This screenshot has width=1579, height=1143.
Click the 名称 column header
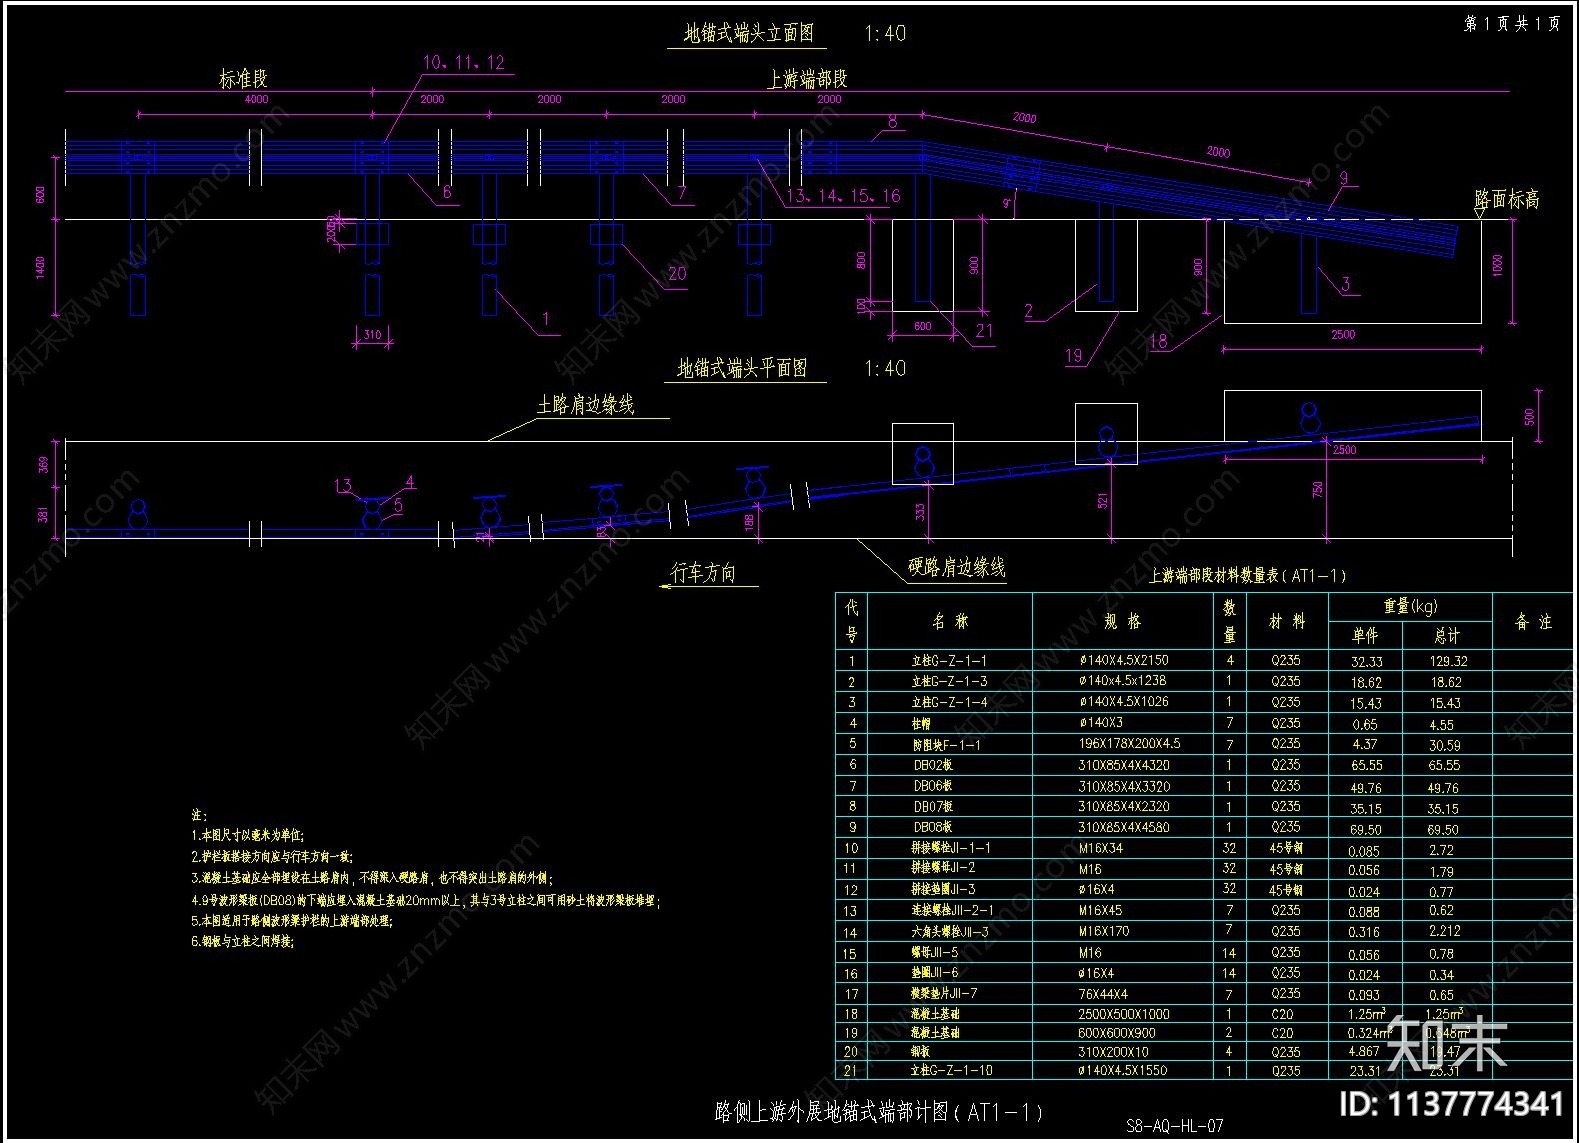point(950,621)
